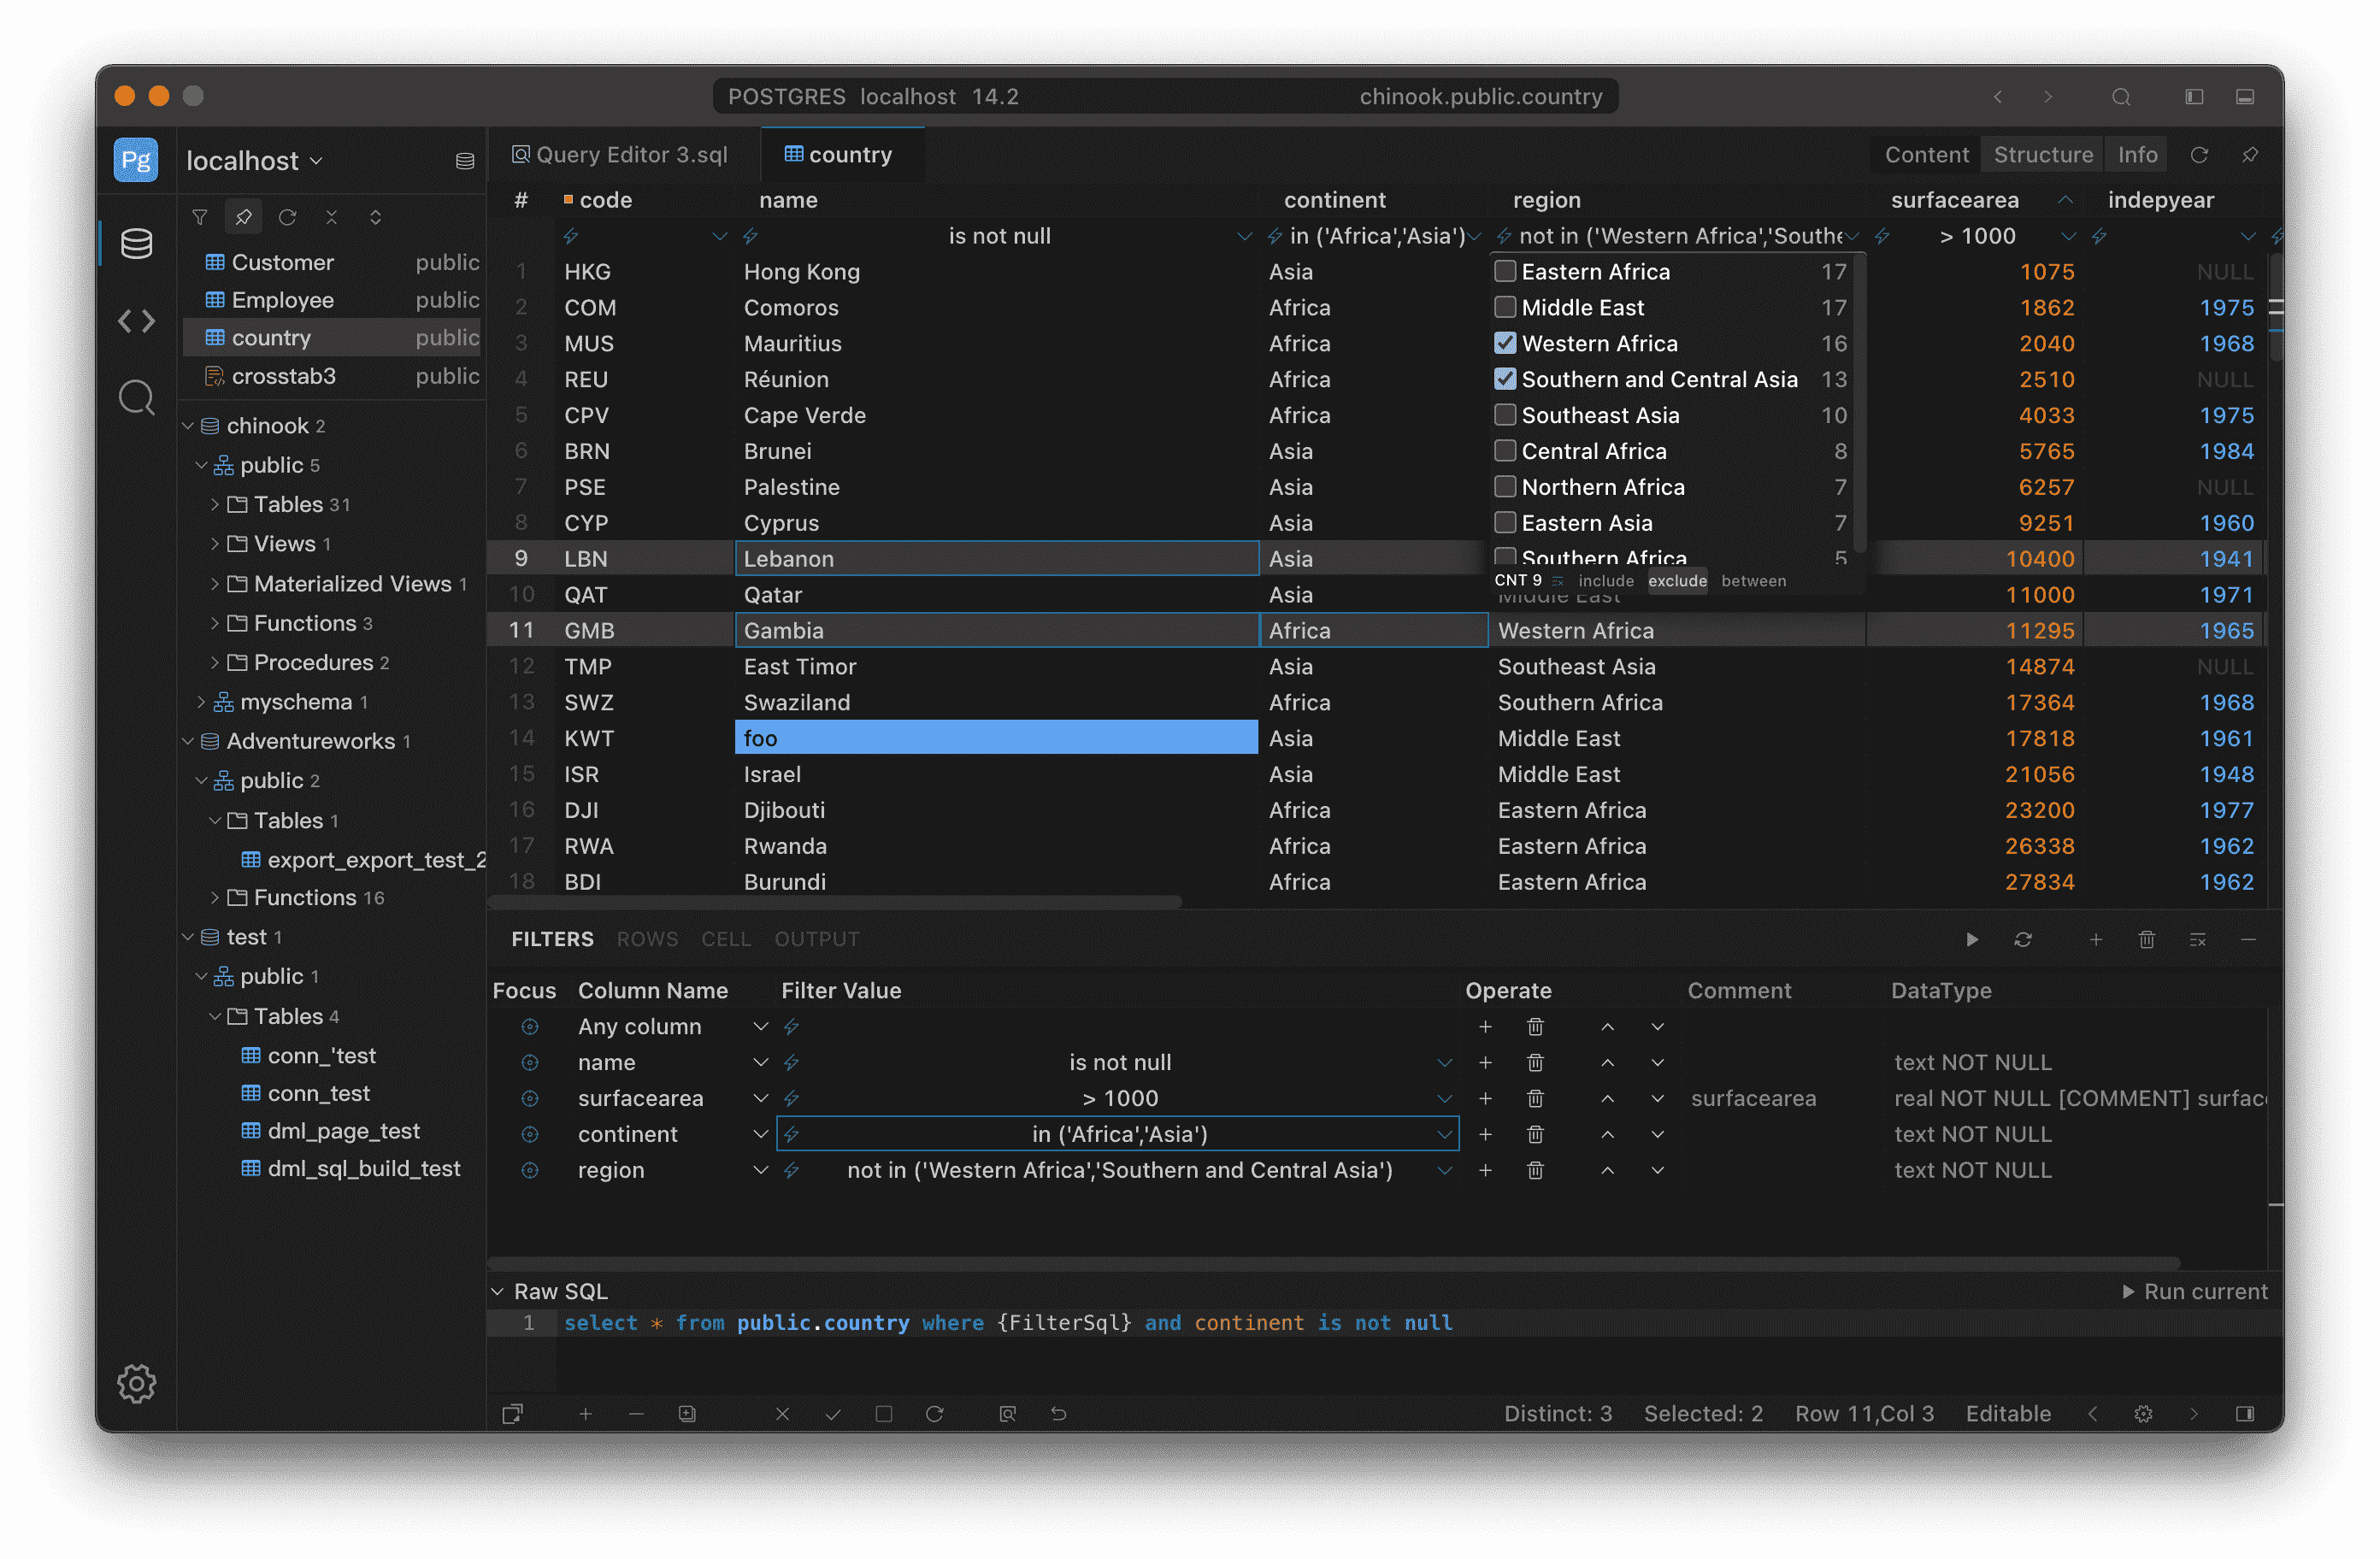Click the pin icon above the table list
The height and width of the screenshot is (1559, 2380).
pos(243,216)
